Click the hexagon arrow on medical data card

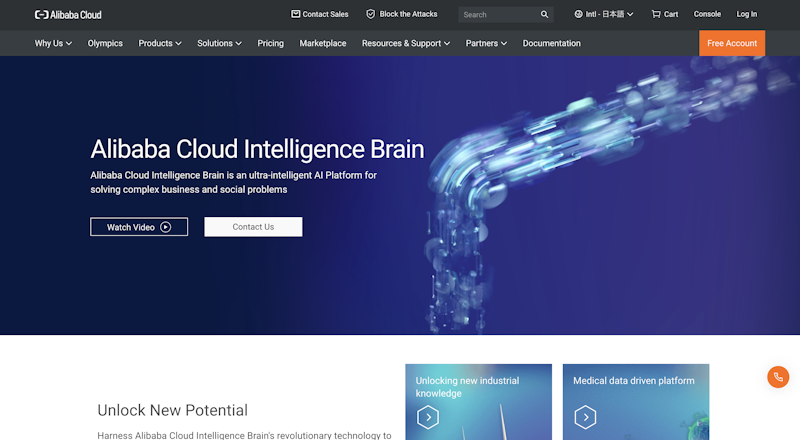[585, 417]
